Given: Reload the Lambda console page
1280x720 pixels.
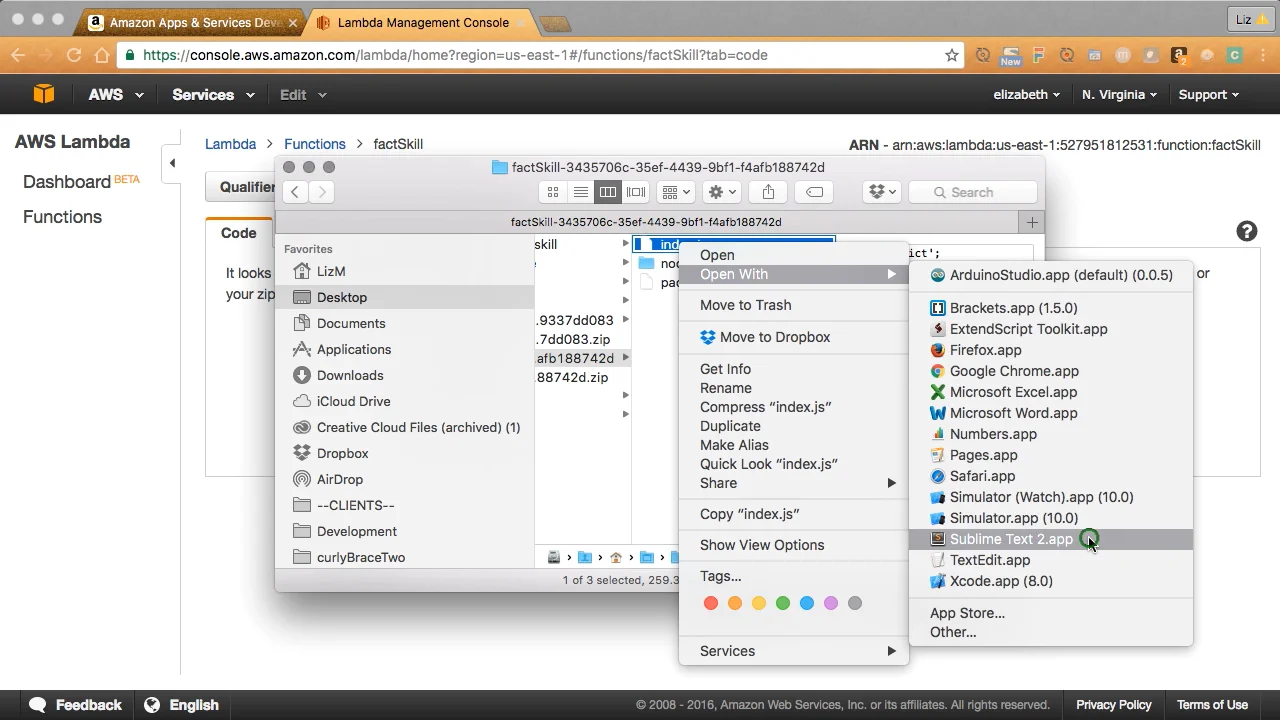Looking at the screenshot, I should pyautogui.click(x=74, y=55).
